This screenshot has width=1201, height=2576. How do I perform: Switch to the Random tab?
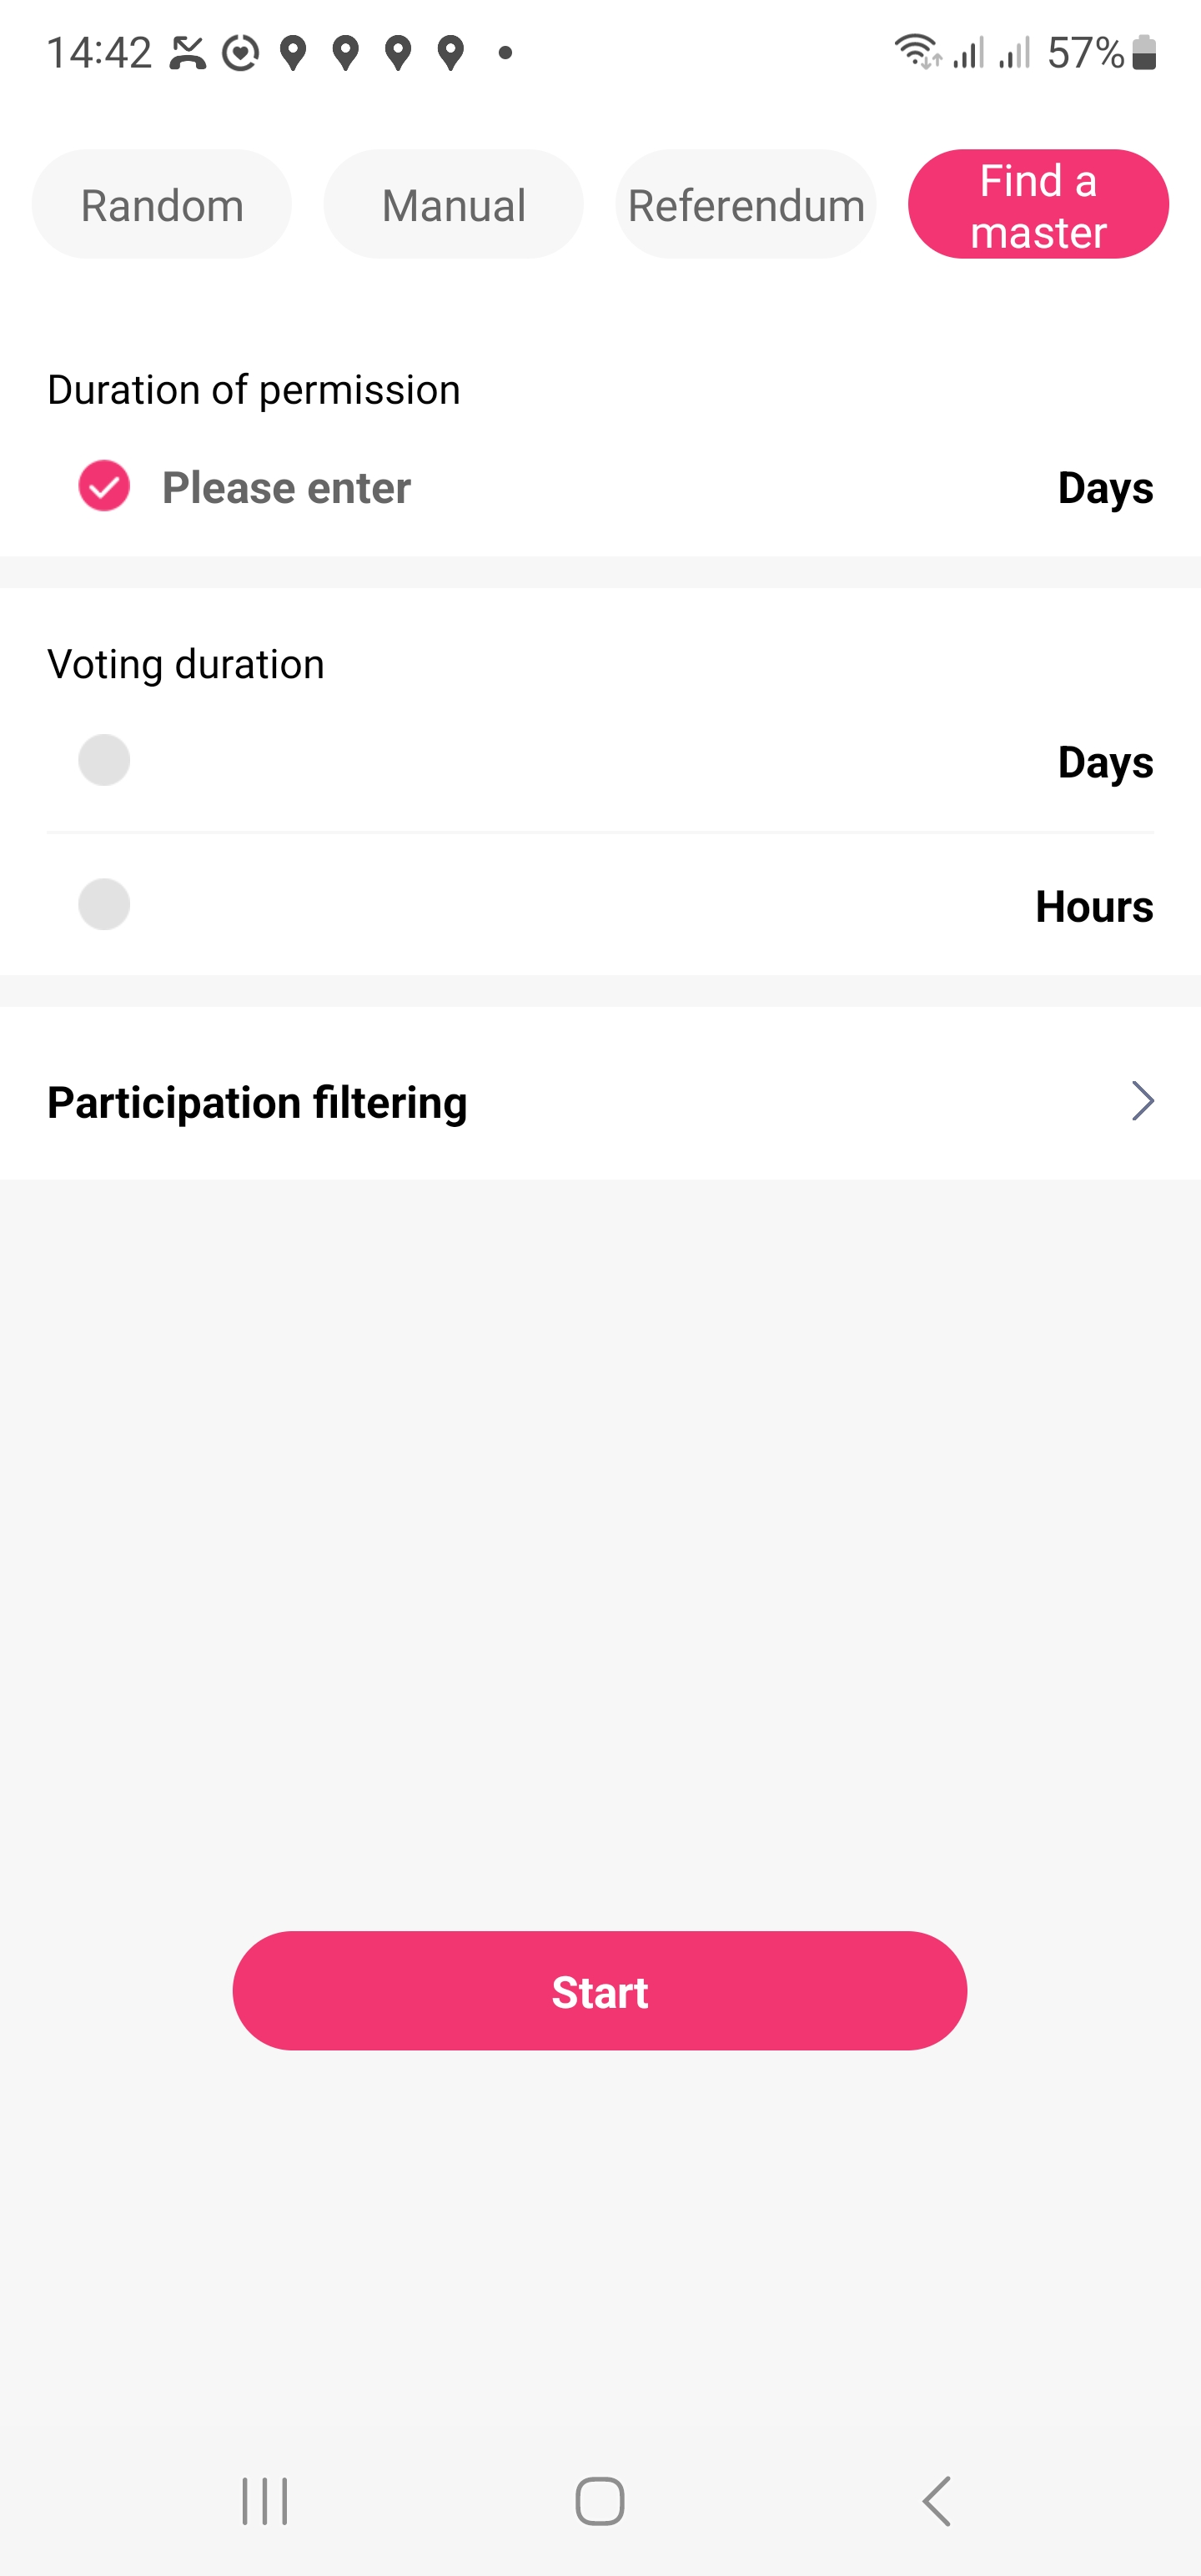[x=162, y=205]
